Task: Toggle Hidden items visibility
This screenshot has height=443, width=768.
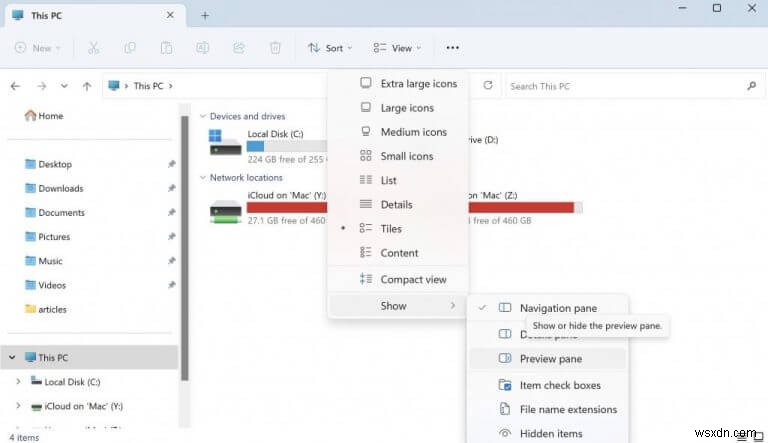Action: (547, 433)
